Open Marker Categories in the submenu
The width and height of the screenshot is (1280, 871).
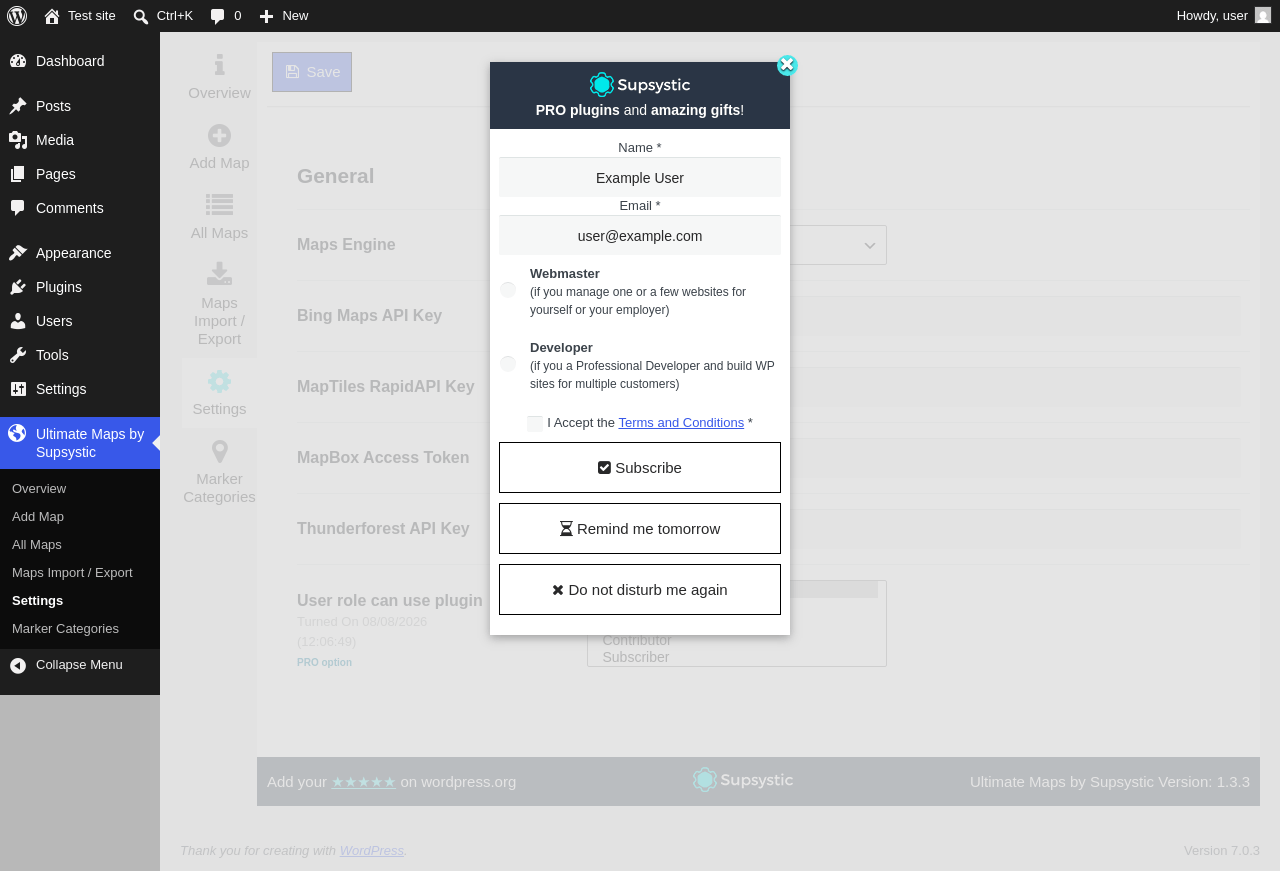click(x=65, y=629)
